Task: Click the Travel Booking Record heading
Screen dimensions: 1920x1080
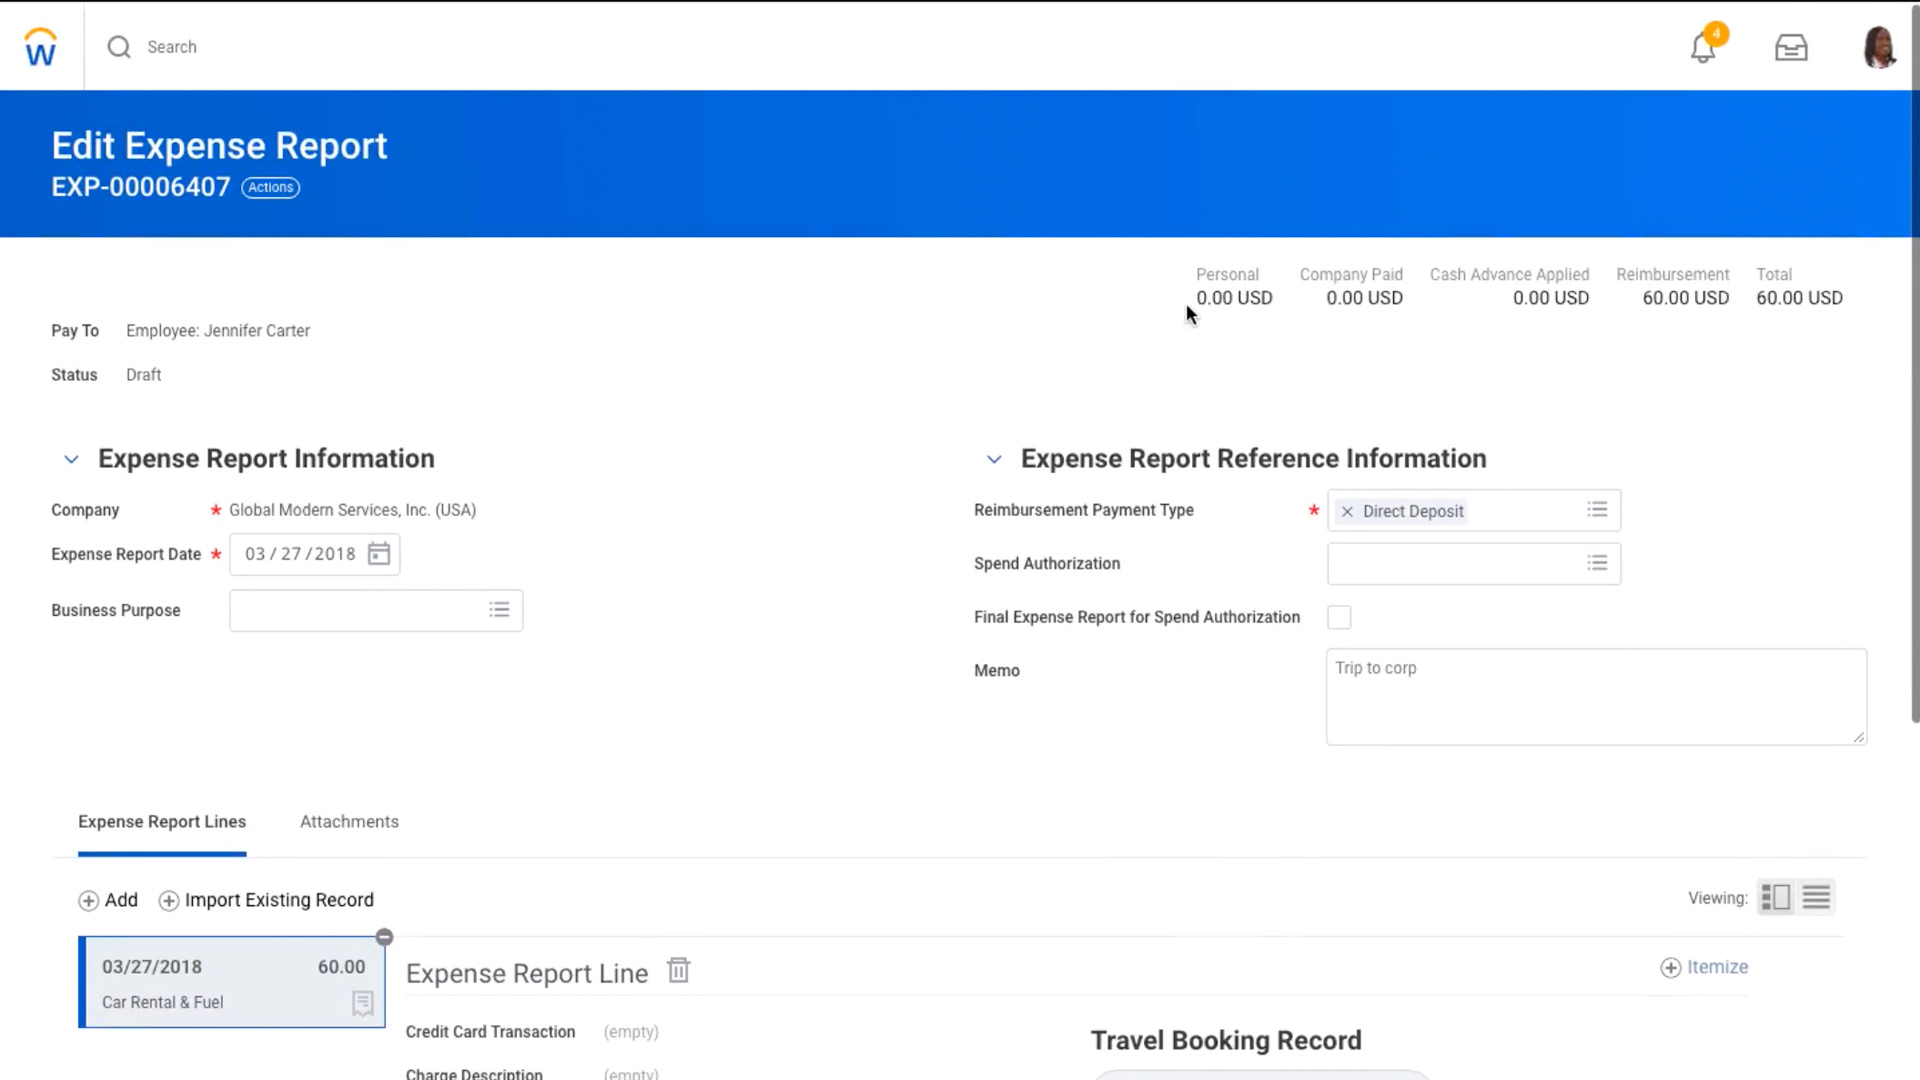Action: pos(1226,1040)
